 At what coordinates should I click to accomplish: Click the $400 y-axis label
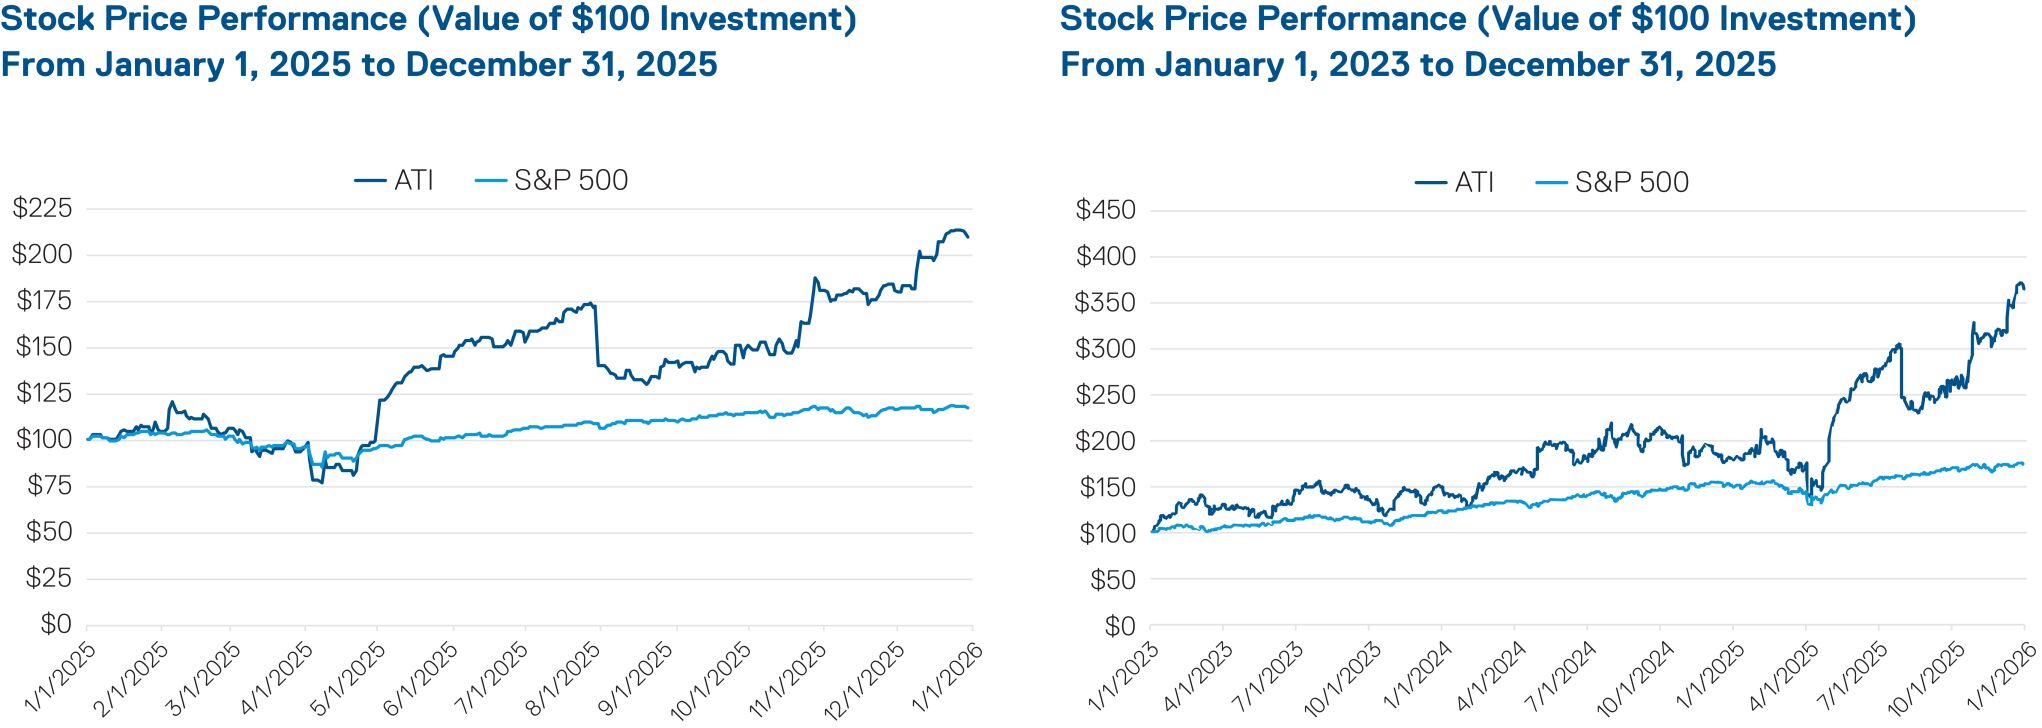pyautogui.click(x=1105, y=257)
